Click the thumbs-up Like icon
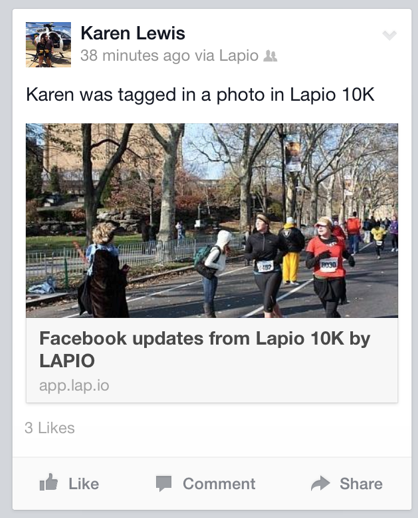Screen dimensions: 418x518 49,483
